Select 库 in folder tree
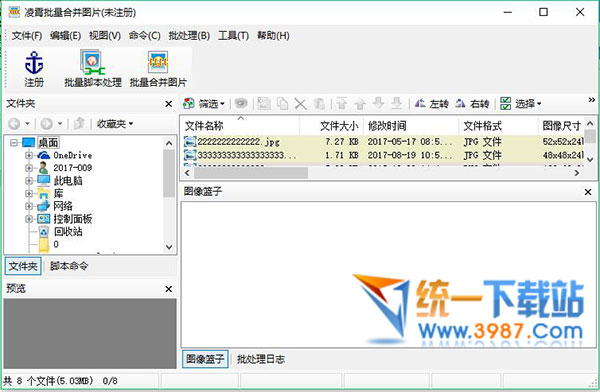Viewport: 600px width, 392px height. point(59,193)
